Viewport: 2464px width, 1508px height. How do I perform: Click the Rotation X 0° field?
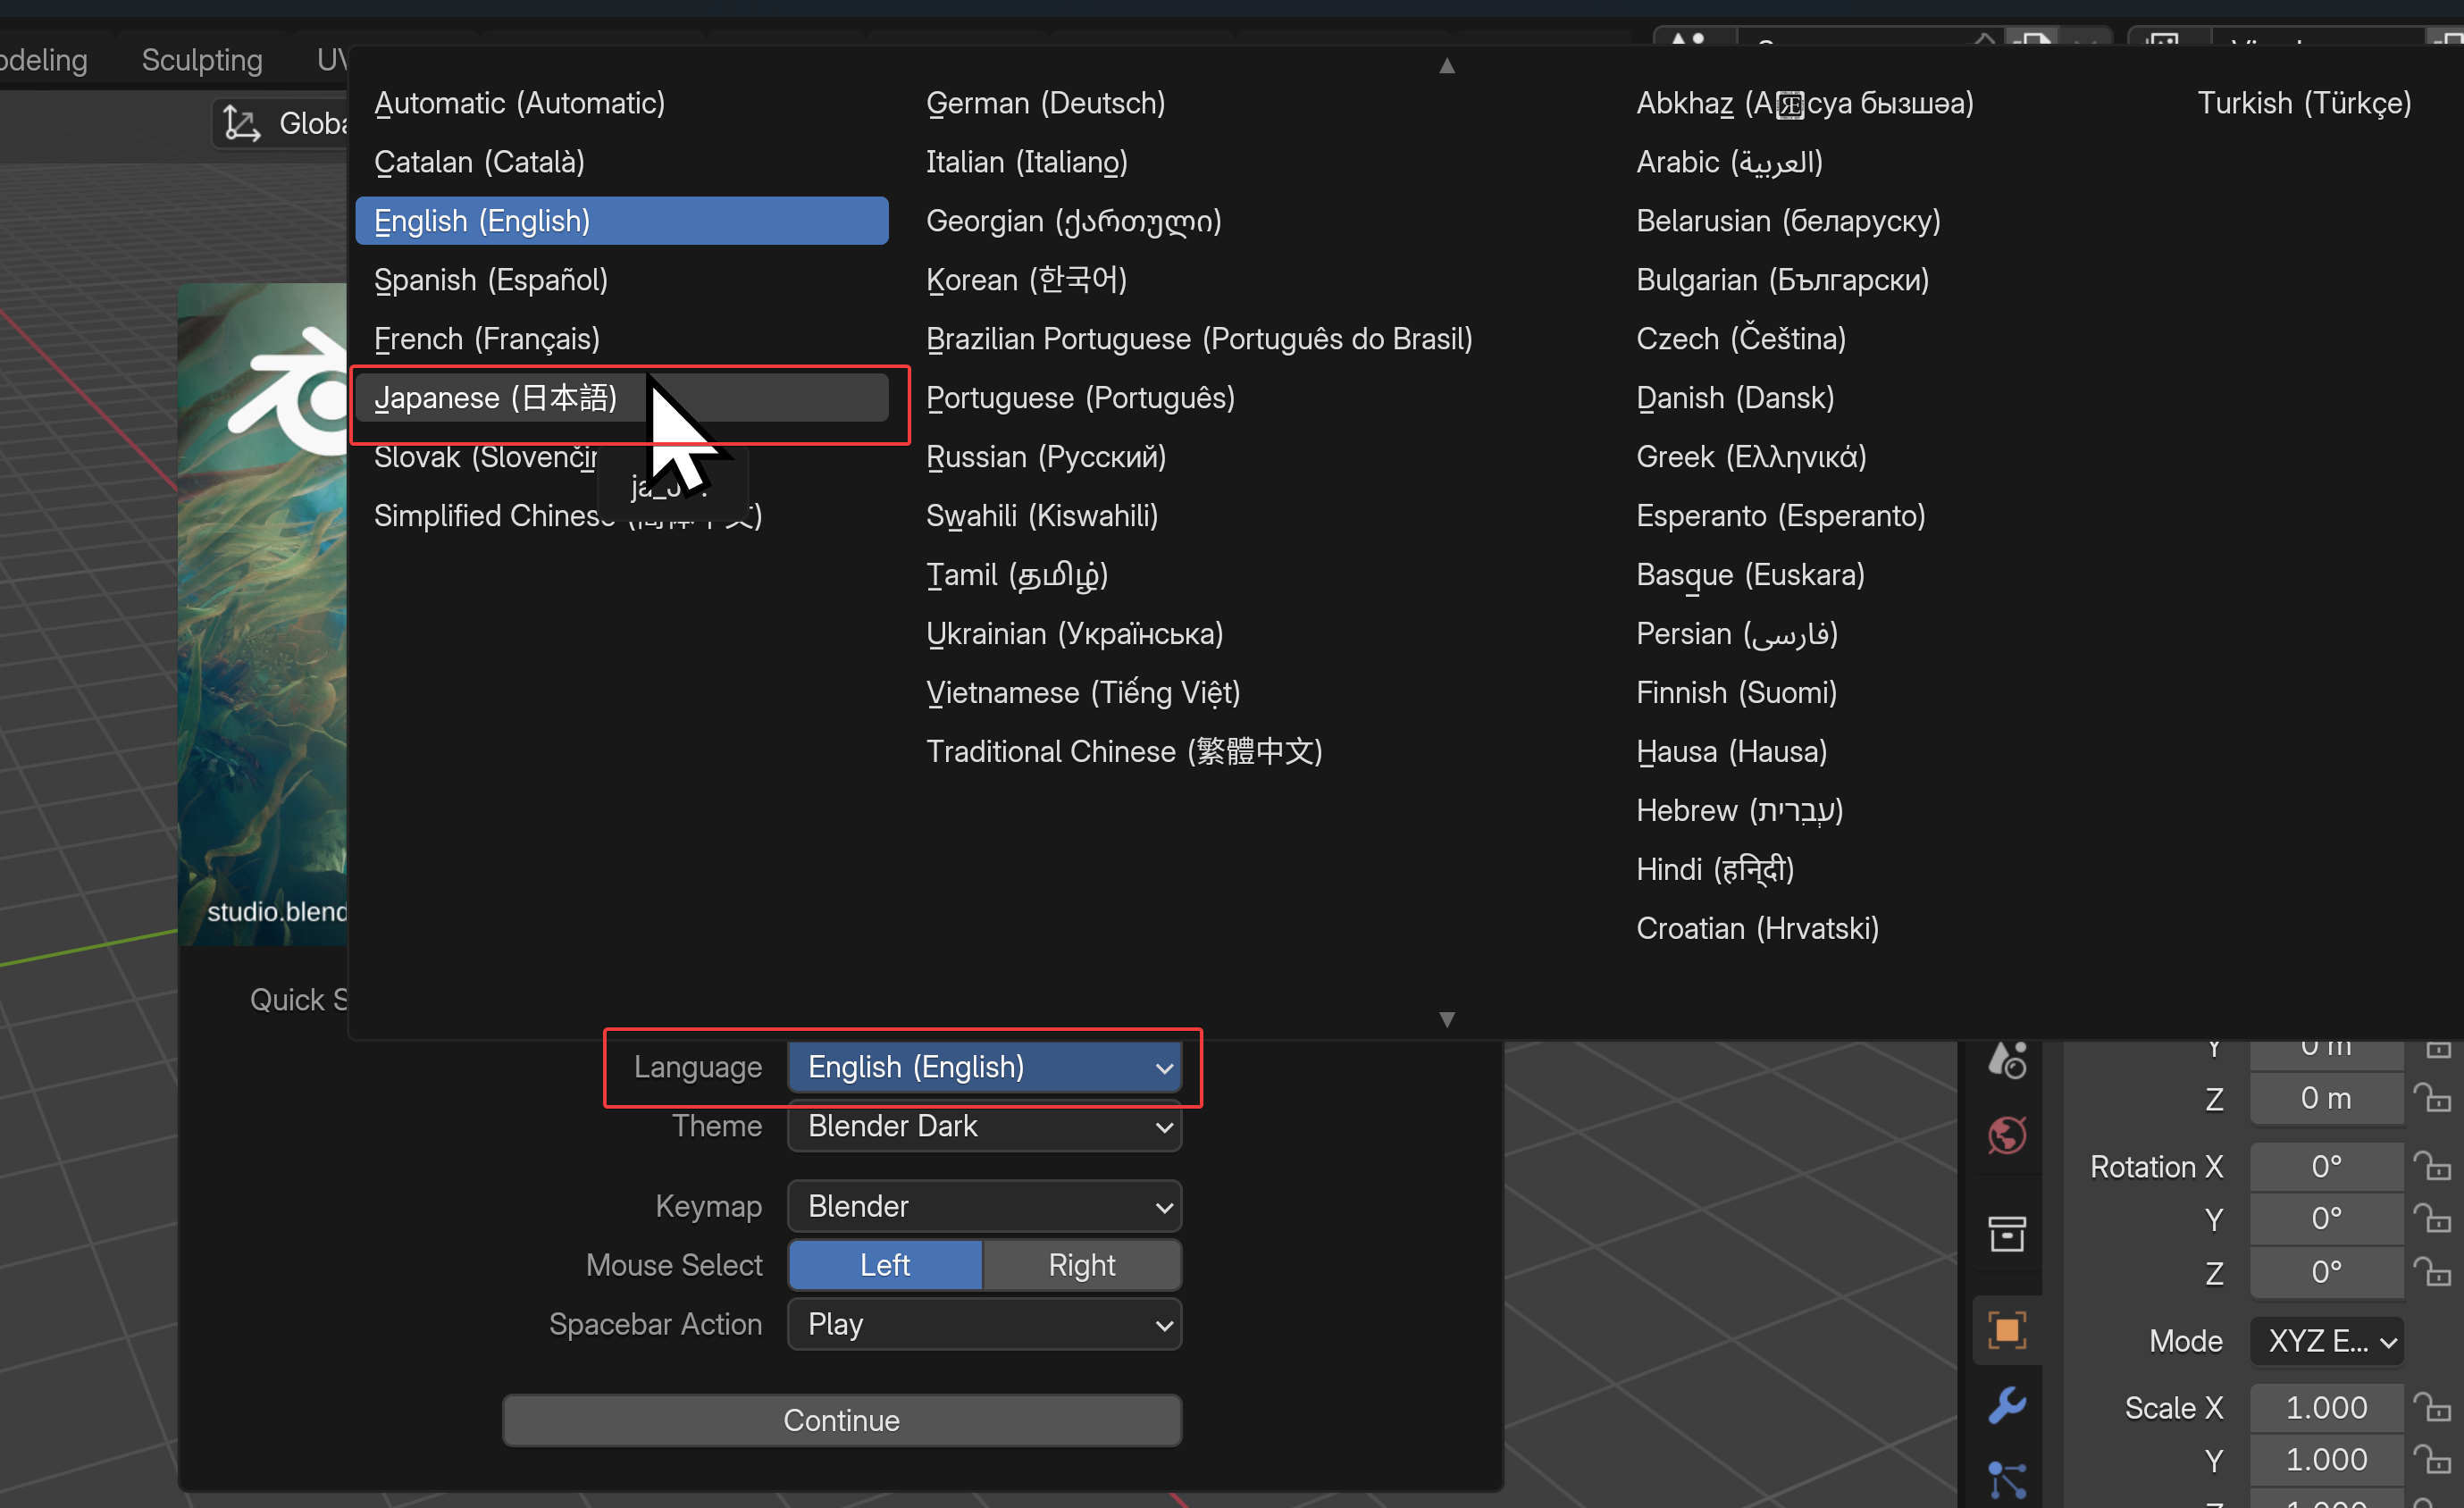coord(2326,1166)
